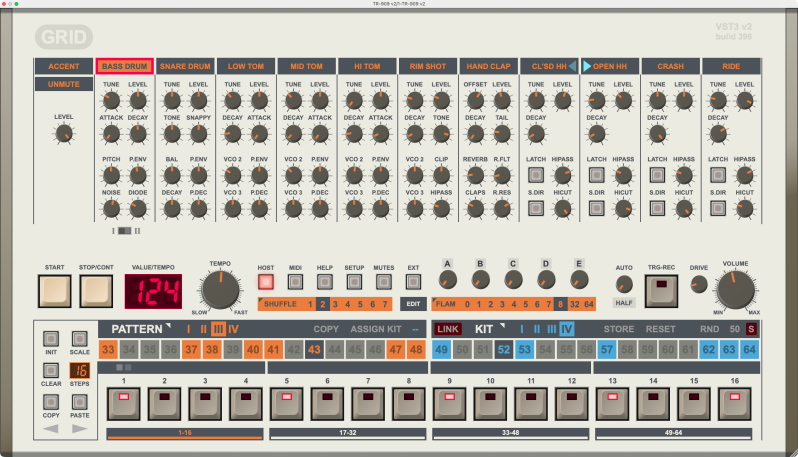The width and height of the screenshot is (798, 457).
Task: Click the SCALE button
Action: pos(79,339)
